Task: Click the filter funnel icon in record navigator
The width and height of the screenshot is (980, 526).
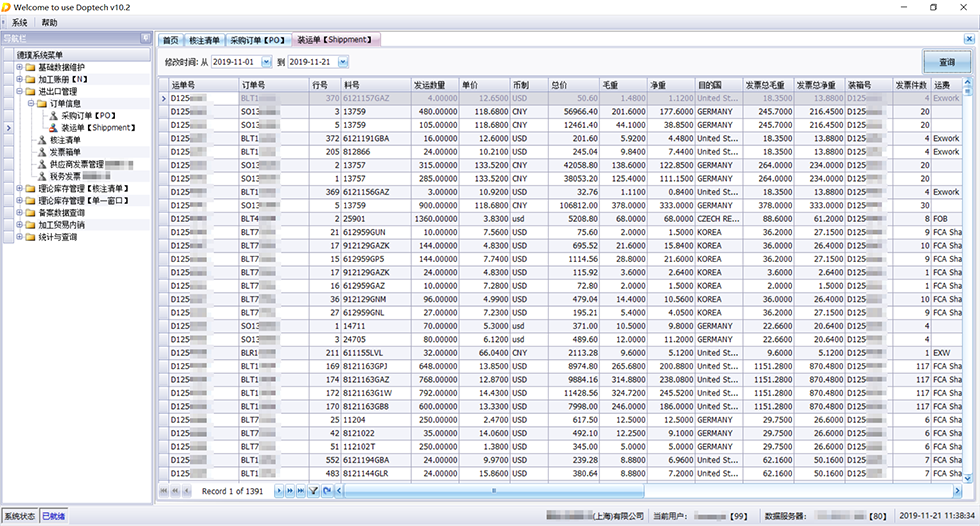Action: [314, 491]
